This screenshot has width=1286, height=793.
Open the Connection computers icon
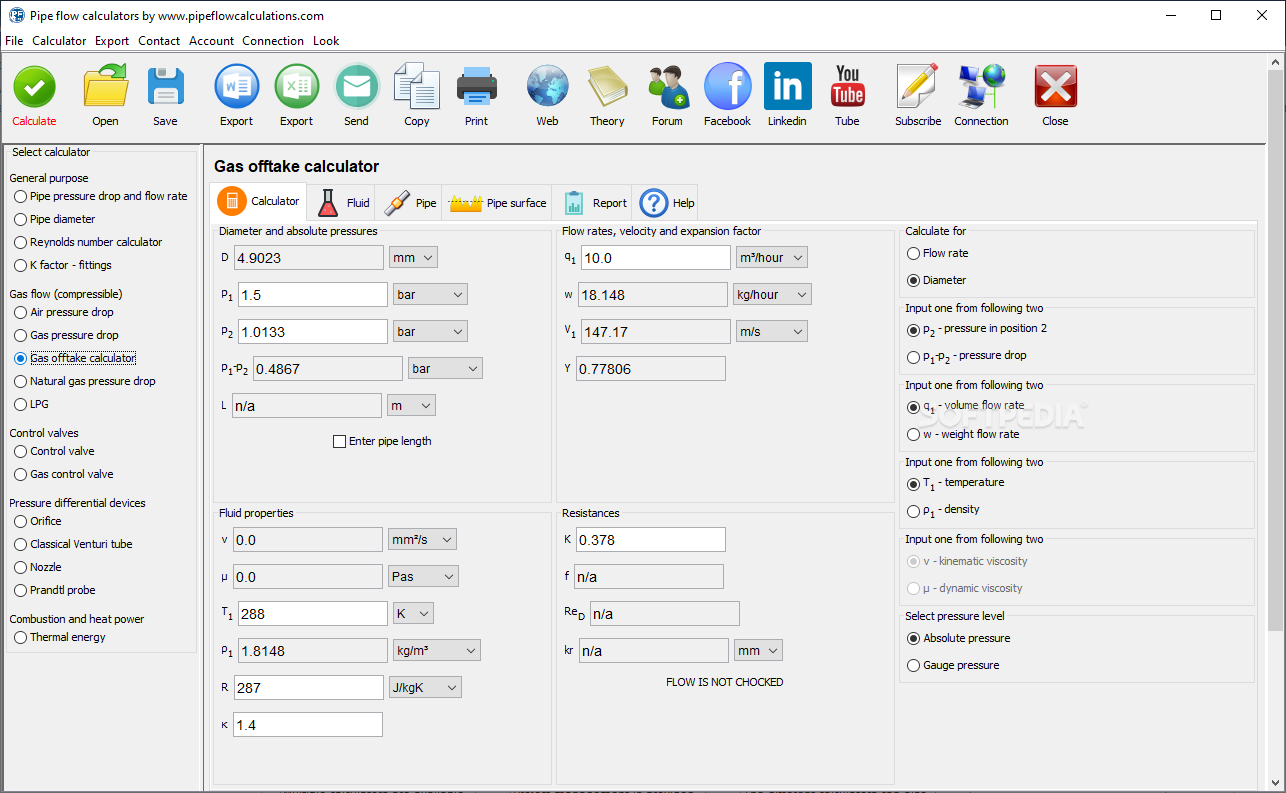point(981,87)
